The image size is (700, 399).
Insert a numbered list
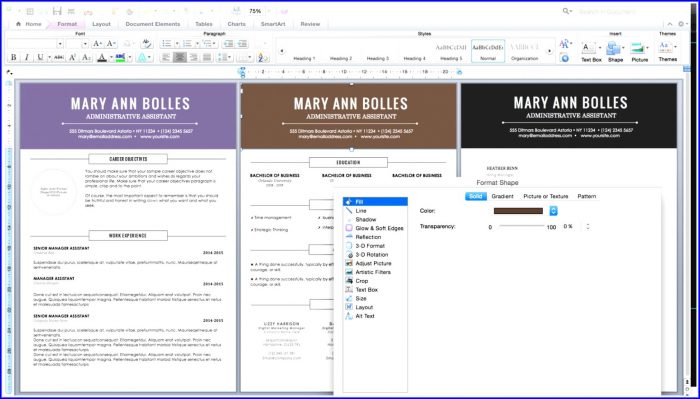tap(187, 44)
